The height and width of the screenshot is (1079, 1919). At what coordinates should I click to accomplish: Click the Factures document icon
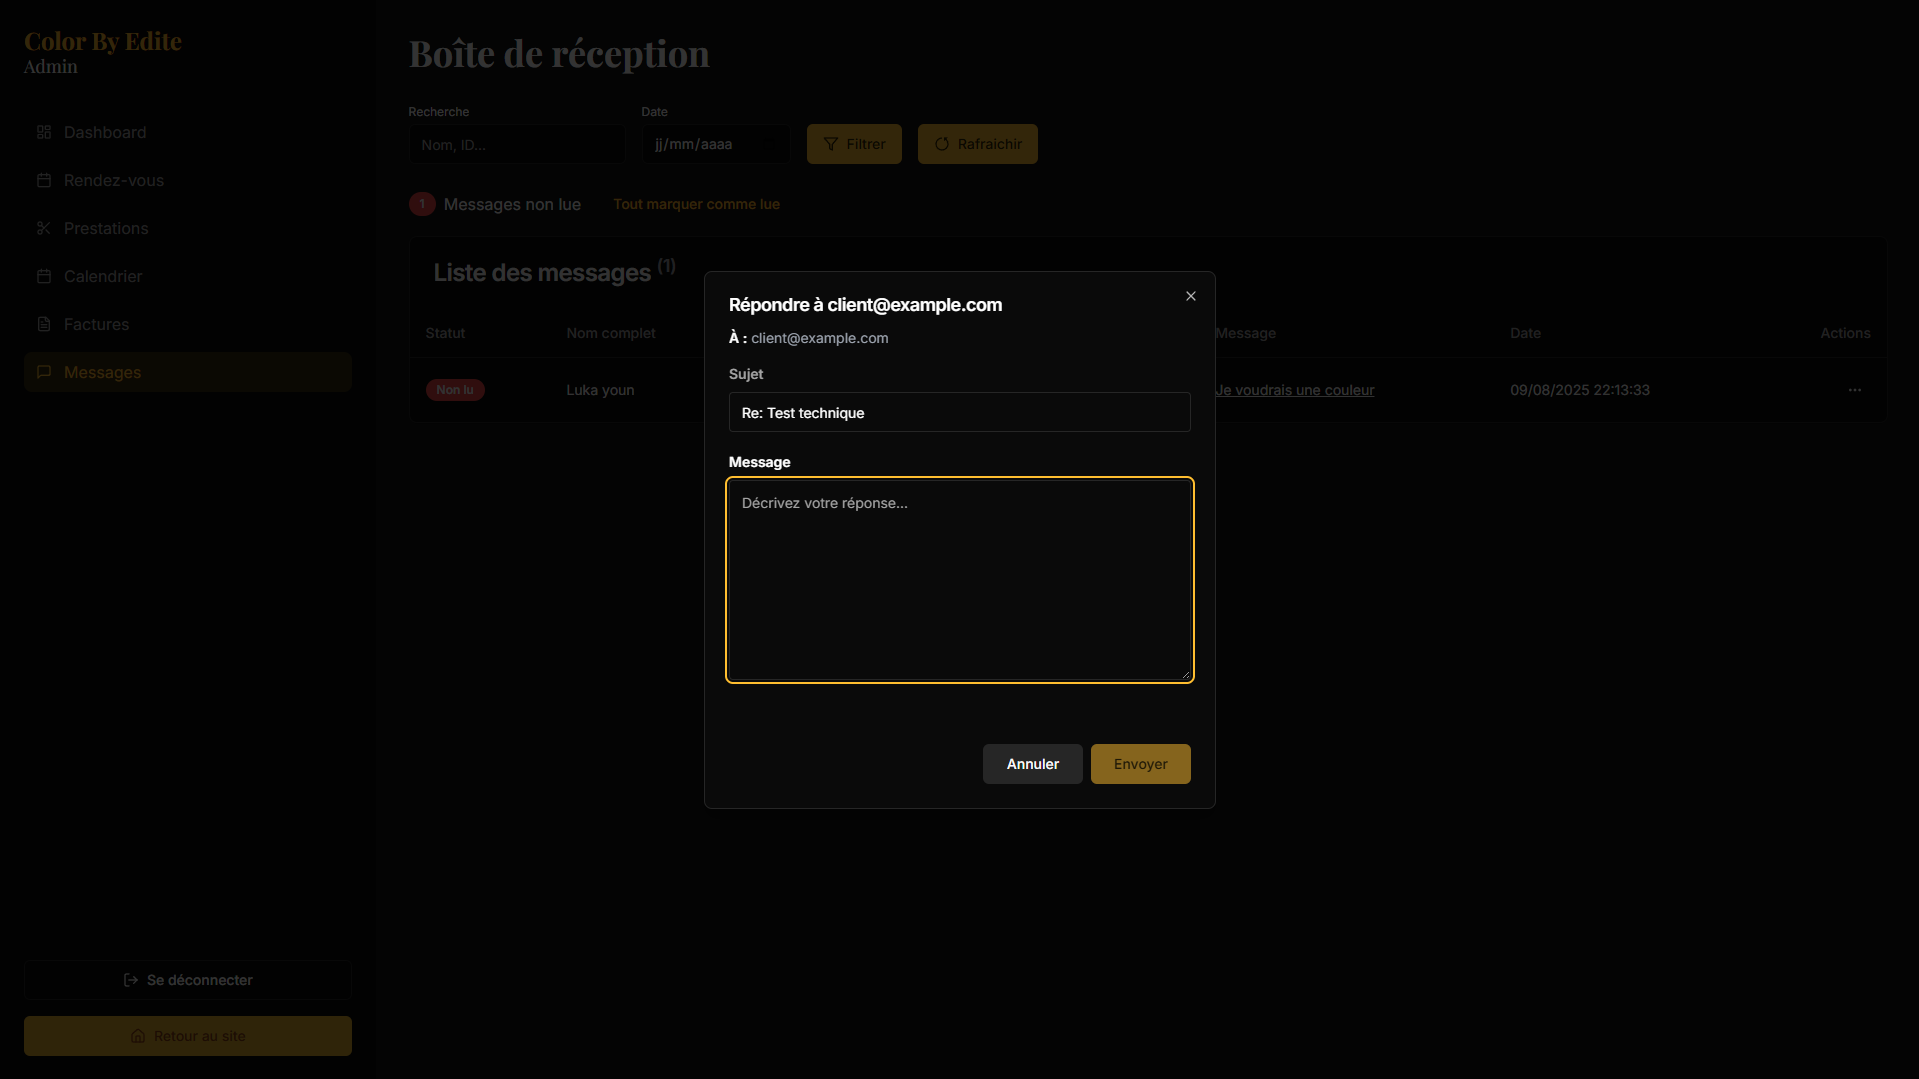click(x=43, y=324)
